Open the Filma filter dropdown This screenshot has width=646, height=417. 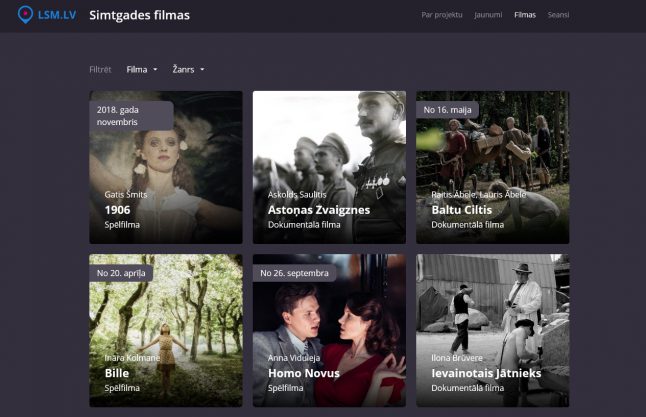click(x=141, y=70)
